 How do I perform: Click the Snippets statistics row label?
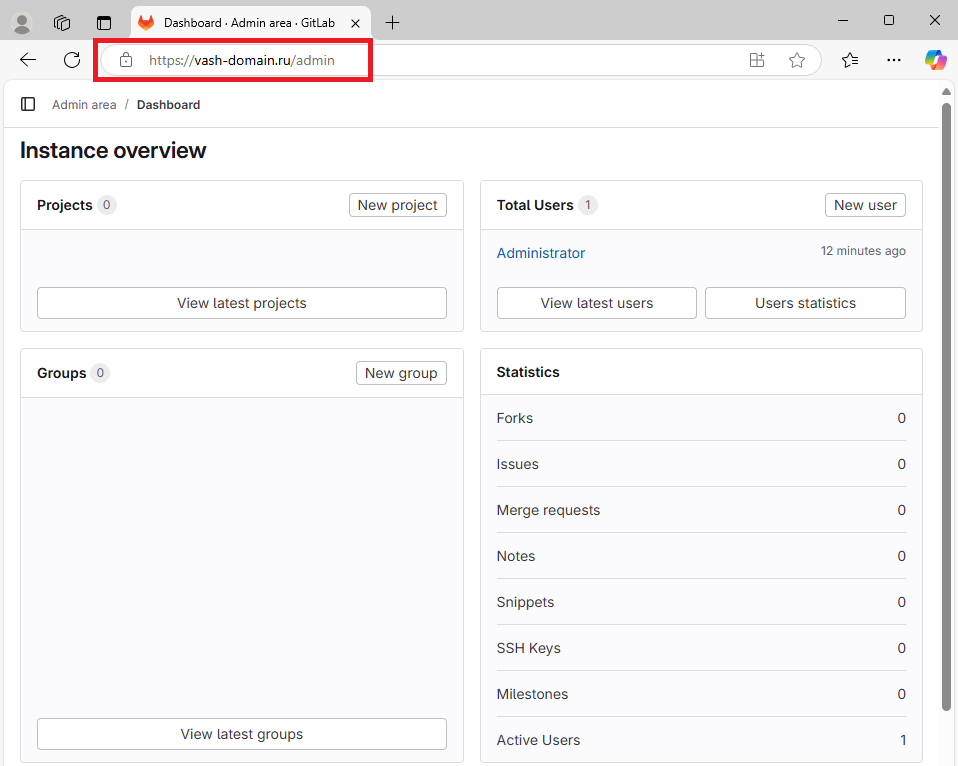[x=525, y=602]
